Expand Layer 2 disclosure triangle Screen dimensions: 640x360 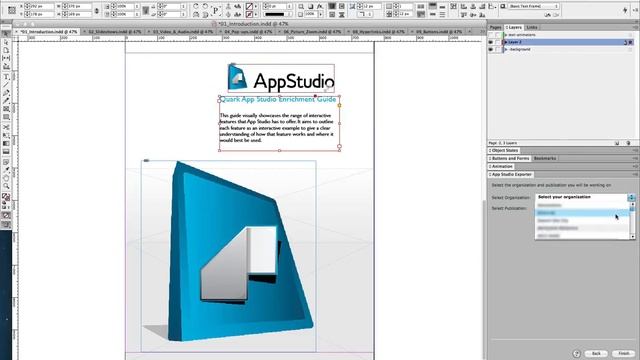[x=506, y=42]
